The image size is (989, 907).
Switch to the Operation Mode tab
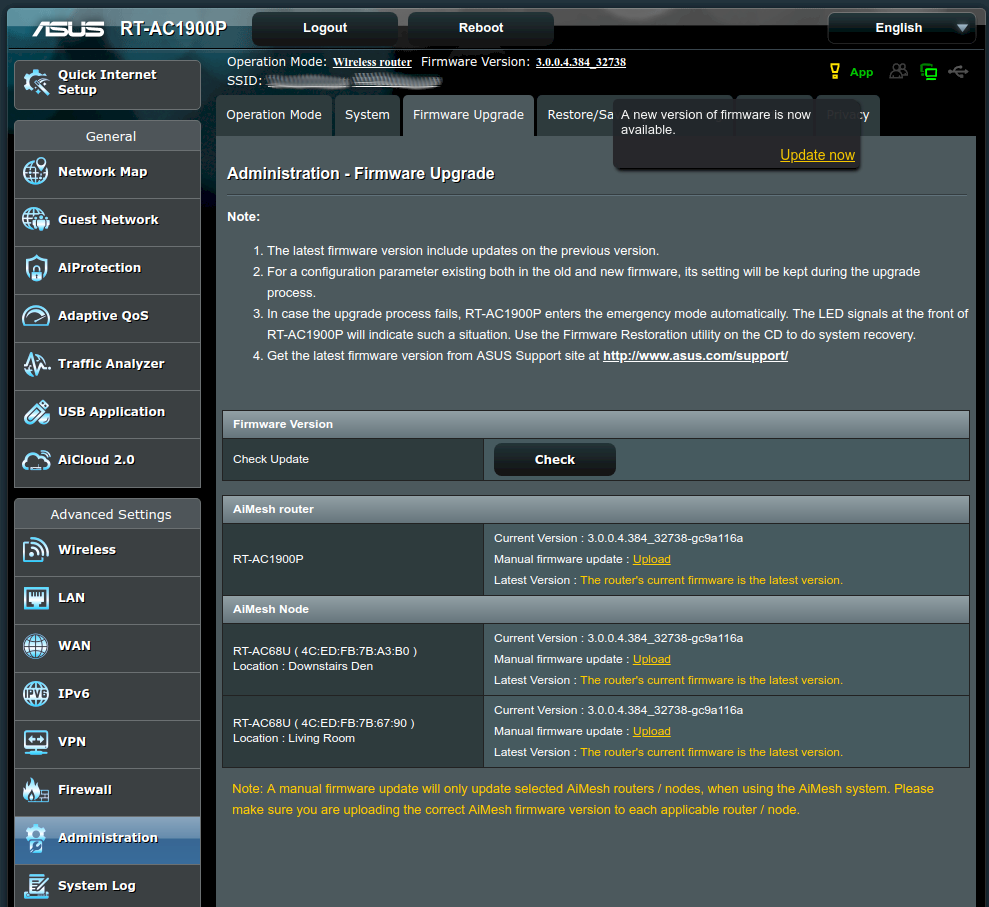click(274, 115)
